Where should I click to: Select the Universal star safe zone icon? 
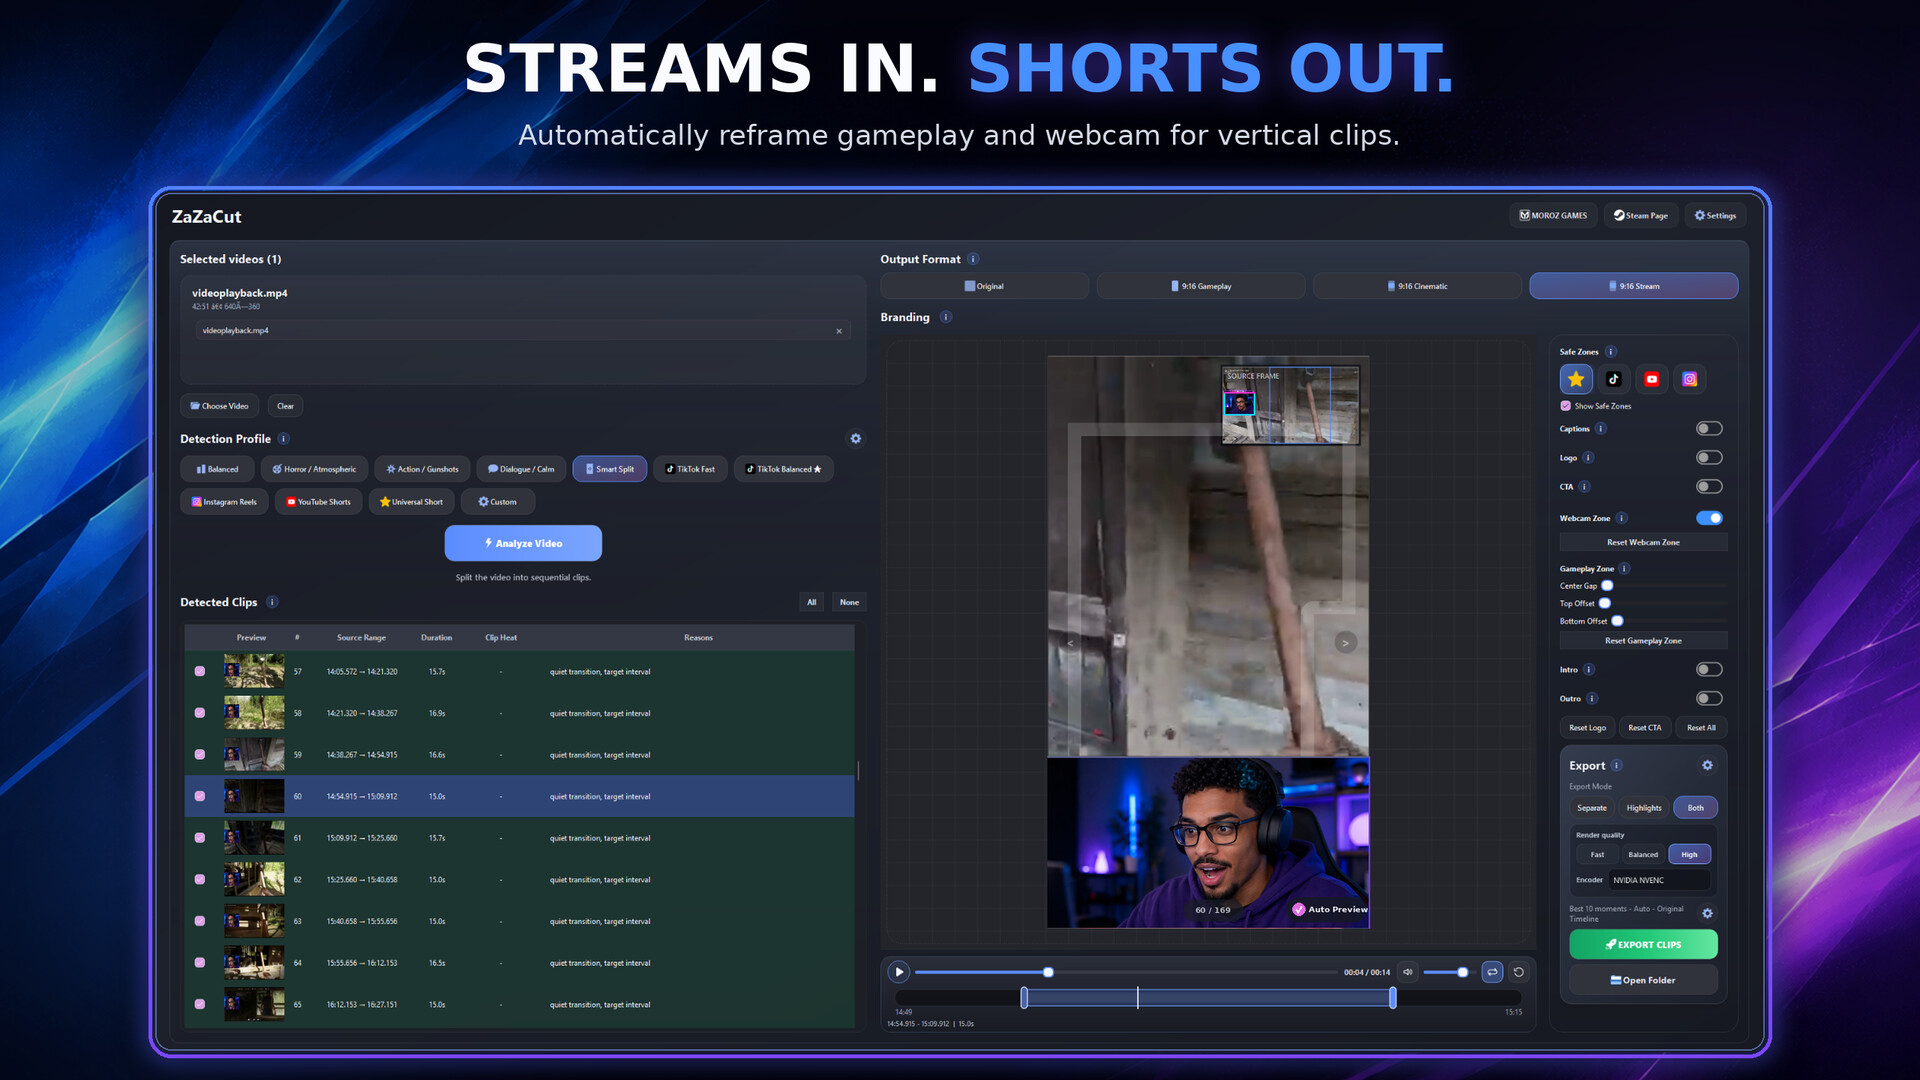[1576, 379]
